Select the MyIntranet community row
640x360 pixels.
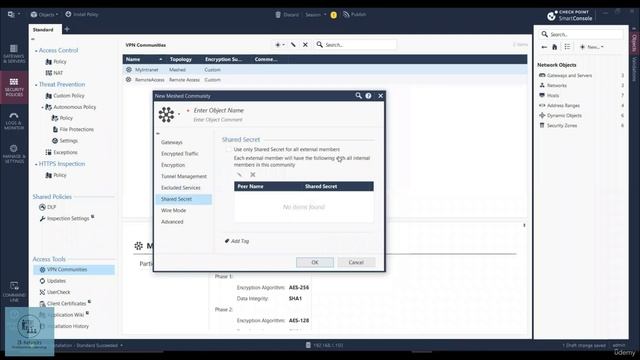pos(324,70)
